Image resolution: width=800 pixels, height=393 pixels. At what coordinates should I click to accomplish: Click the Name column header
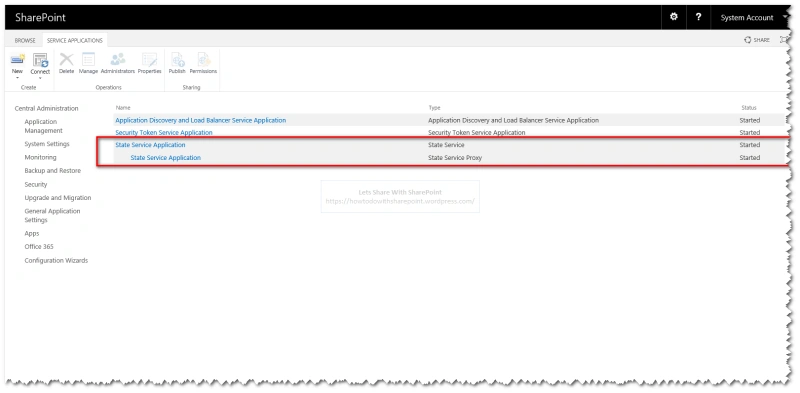click(x=123, y=108)
